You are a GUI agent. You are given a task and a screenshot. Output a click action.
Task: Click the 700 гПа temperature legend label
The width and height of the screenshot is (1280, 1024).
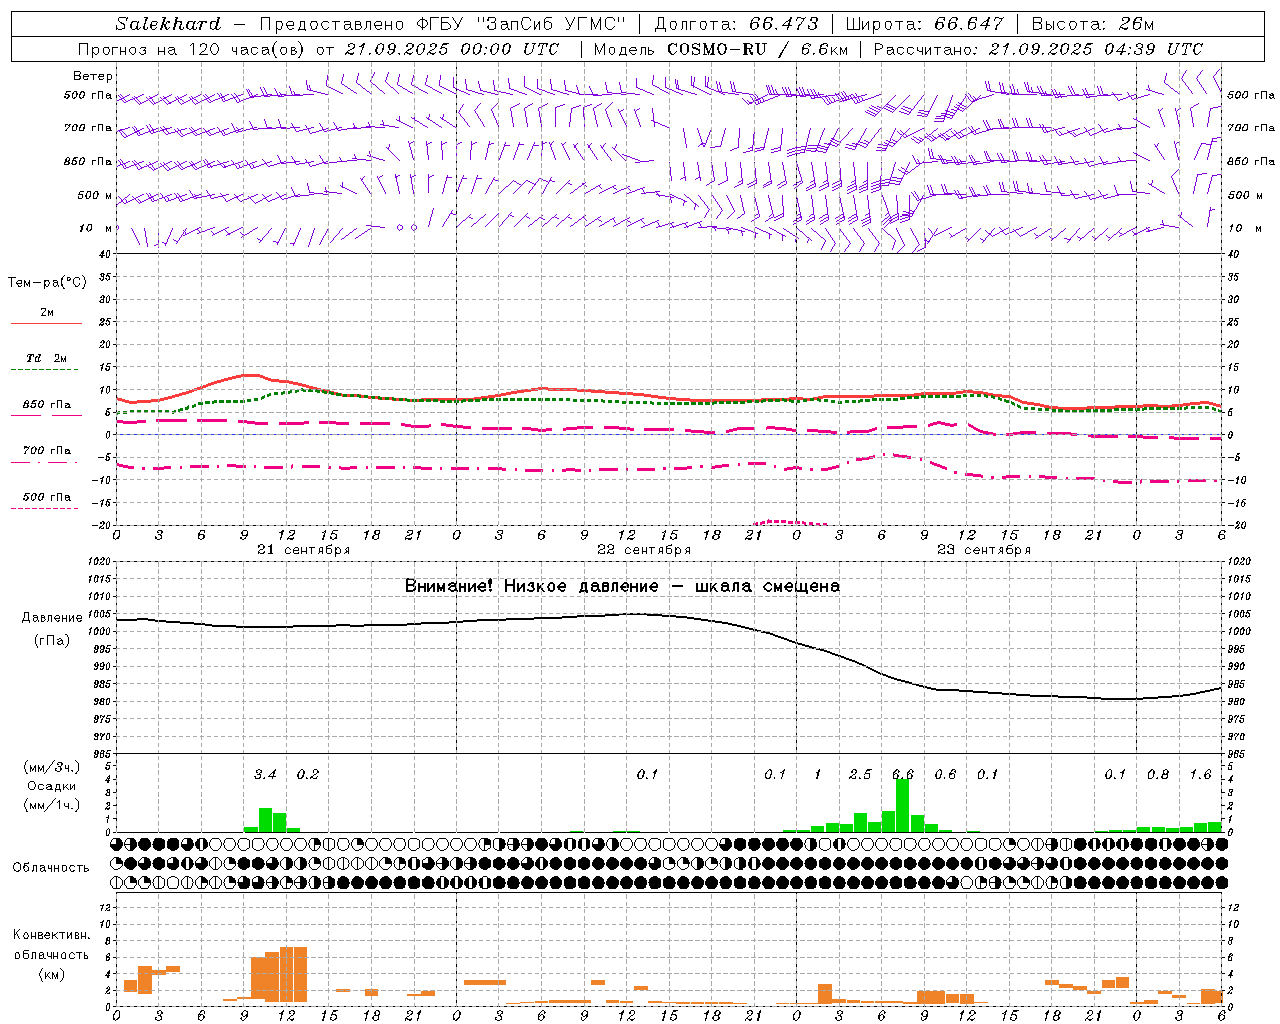click(x=46, y=451)
